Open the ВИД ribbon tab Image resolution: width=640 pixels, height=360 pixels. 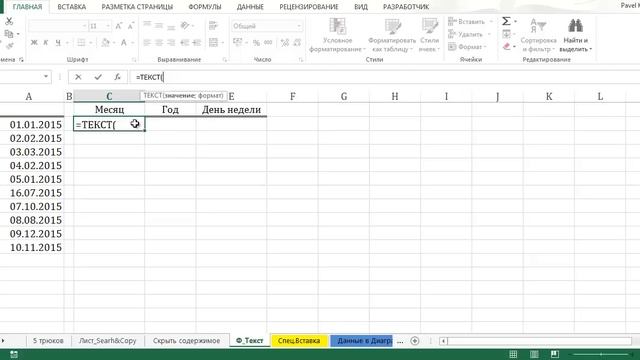tap(361, 7)
